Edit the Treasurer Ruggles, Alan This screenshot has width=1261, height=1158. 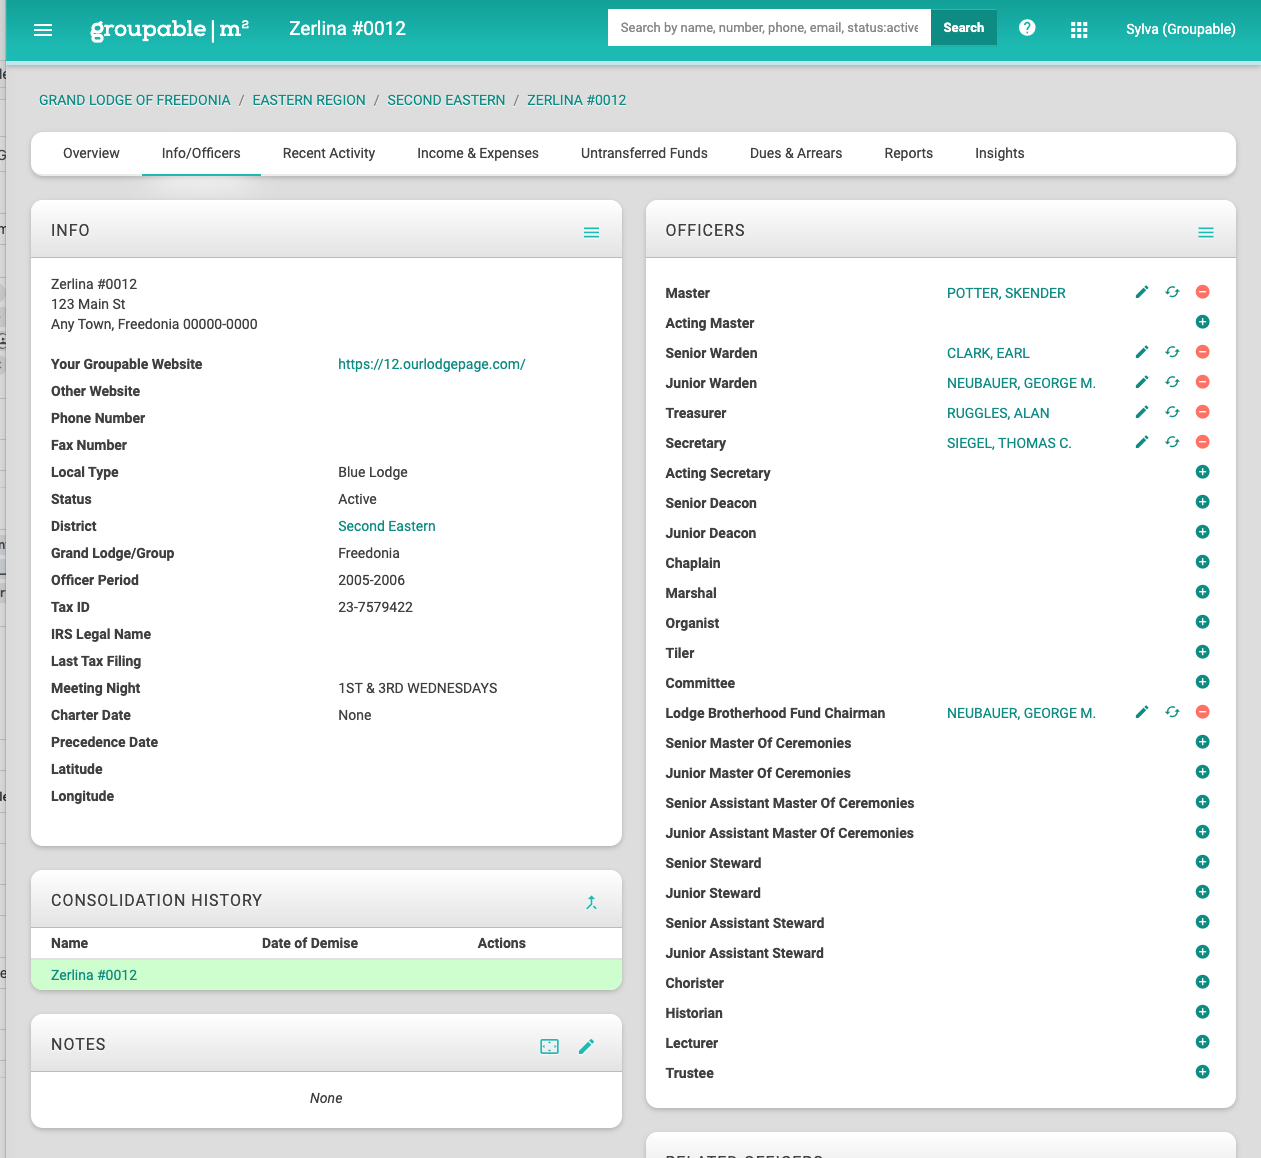coord(1142,412)
